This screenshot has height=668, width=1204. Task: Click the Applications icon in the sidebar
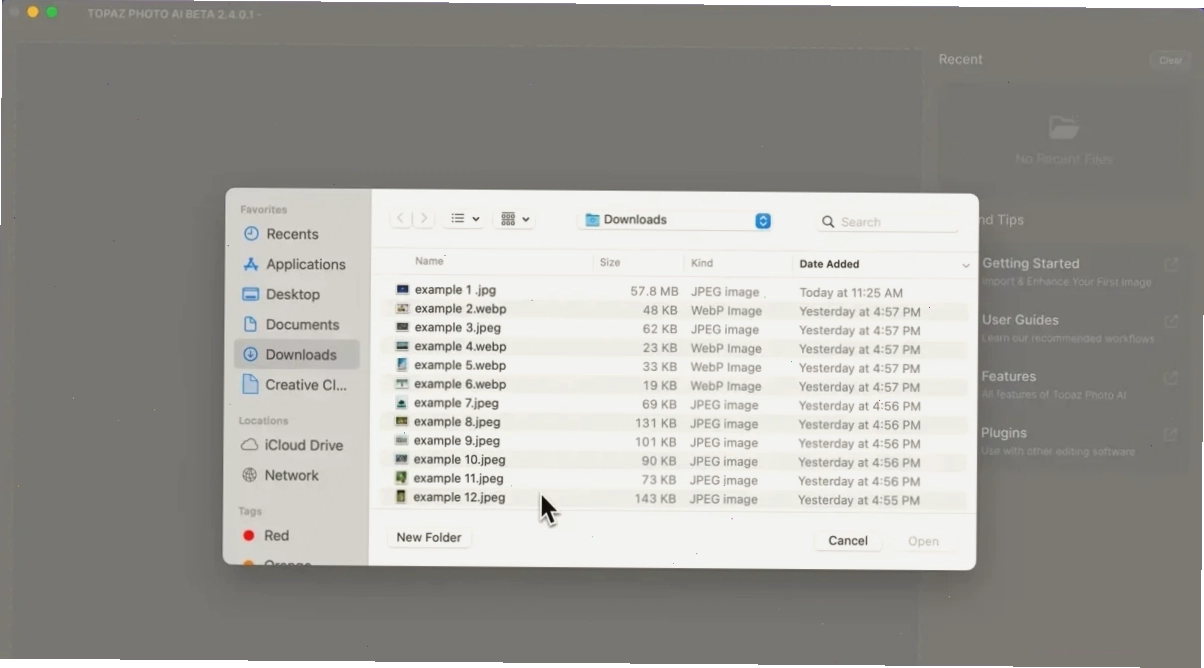251,264
